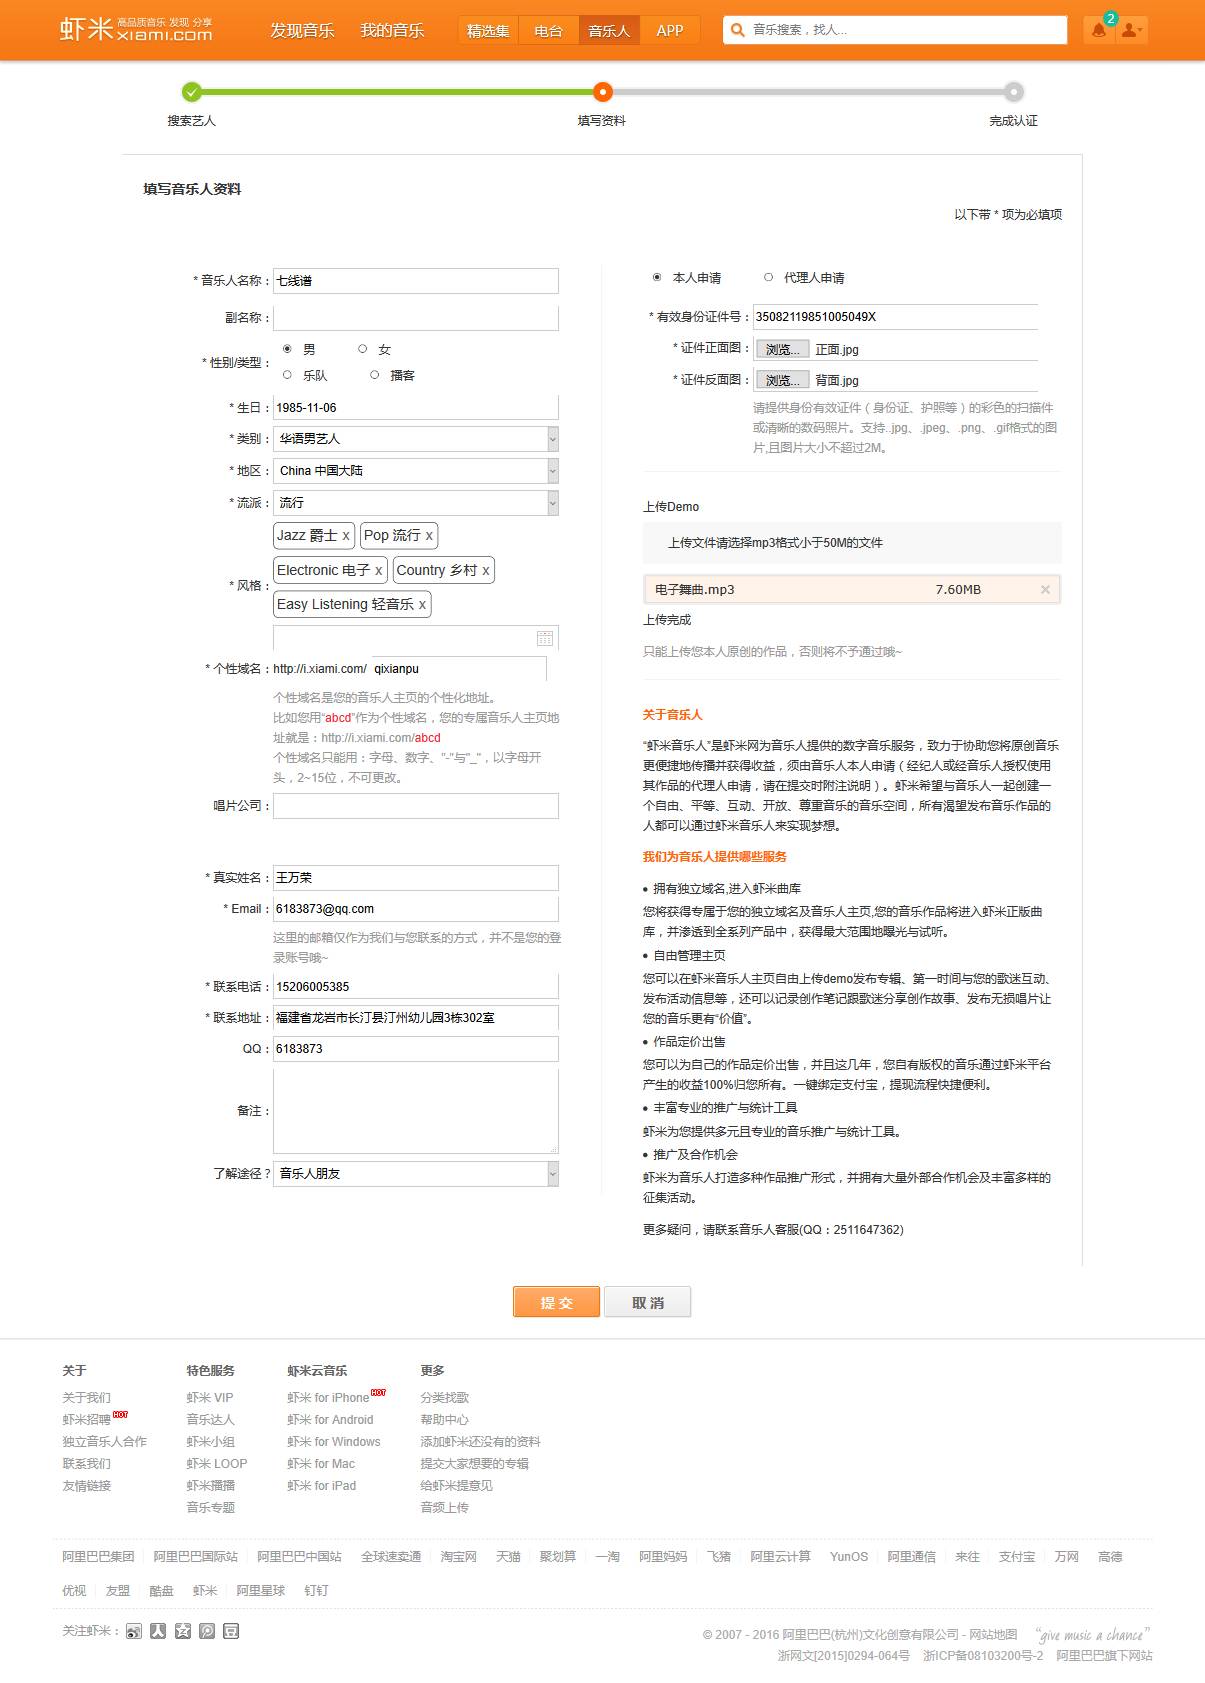Screen dimensions: 1205x1683
Task: Go to 发现音乐 in top navigation
Action: point(302,30)
